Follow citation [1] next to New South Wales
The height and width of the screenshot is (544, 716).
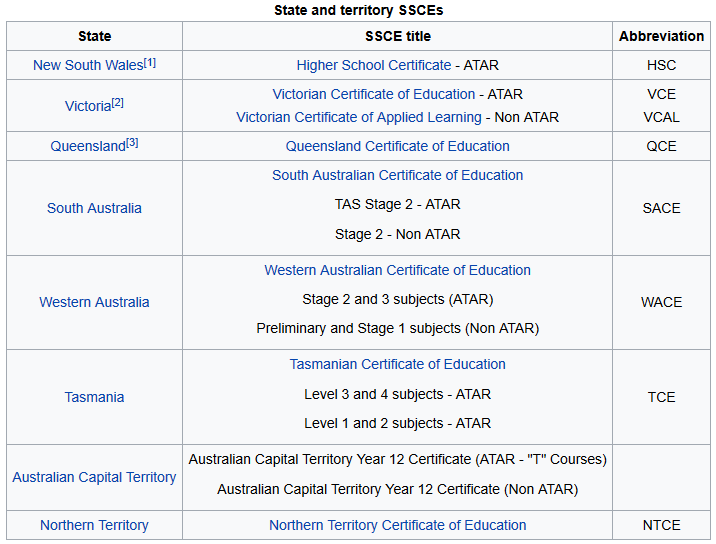[x=150, y=63]
